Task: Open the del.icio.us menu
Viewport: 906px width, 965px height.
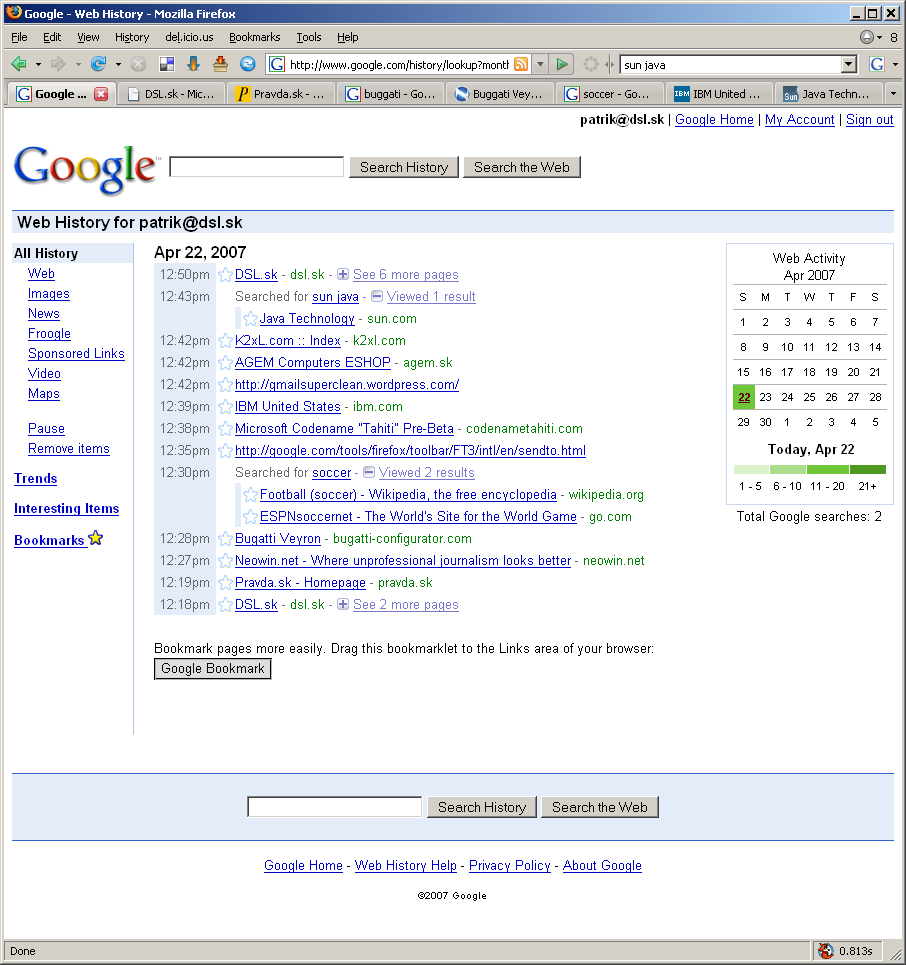Action: point(189,37)
